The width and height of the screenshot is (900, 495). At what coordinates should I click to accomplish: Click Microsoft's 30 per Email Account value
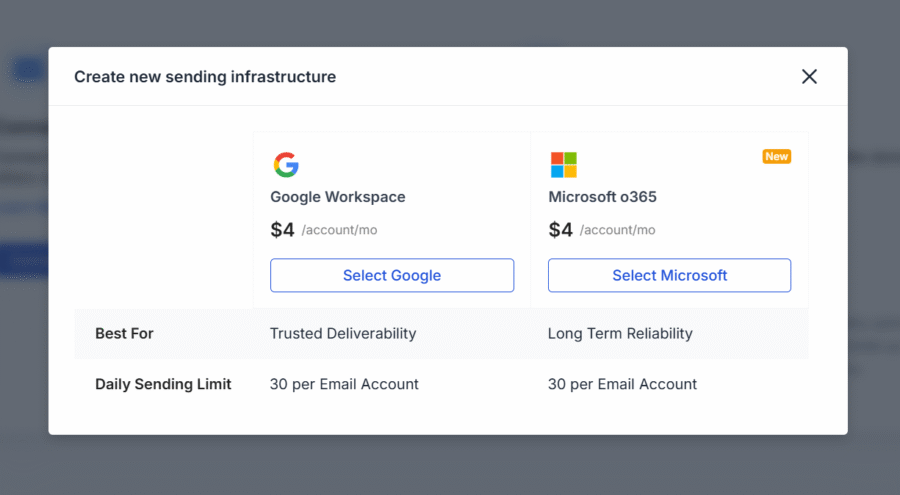point(622,384)
